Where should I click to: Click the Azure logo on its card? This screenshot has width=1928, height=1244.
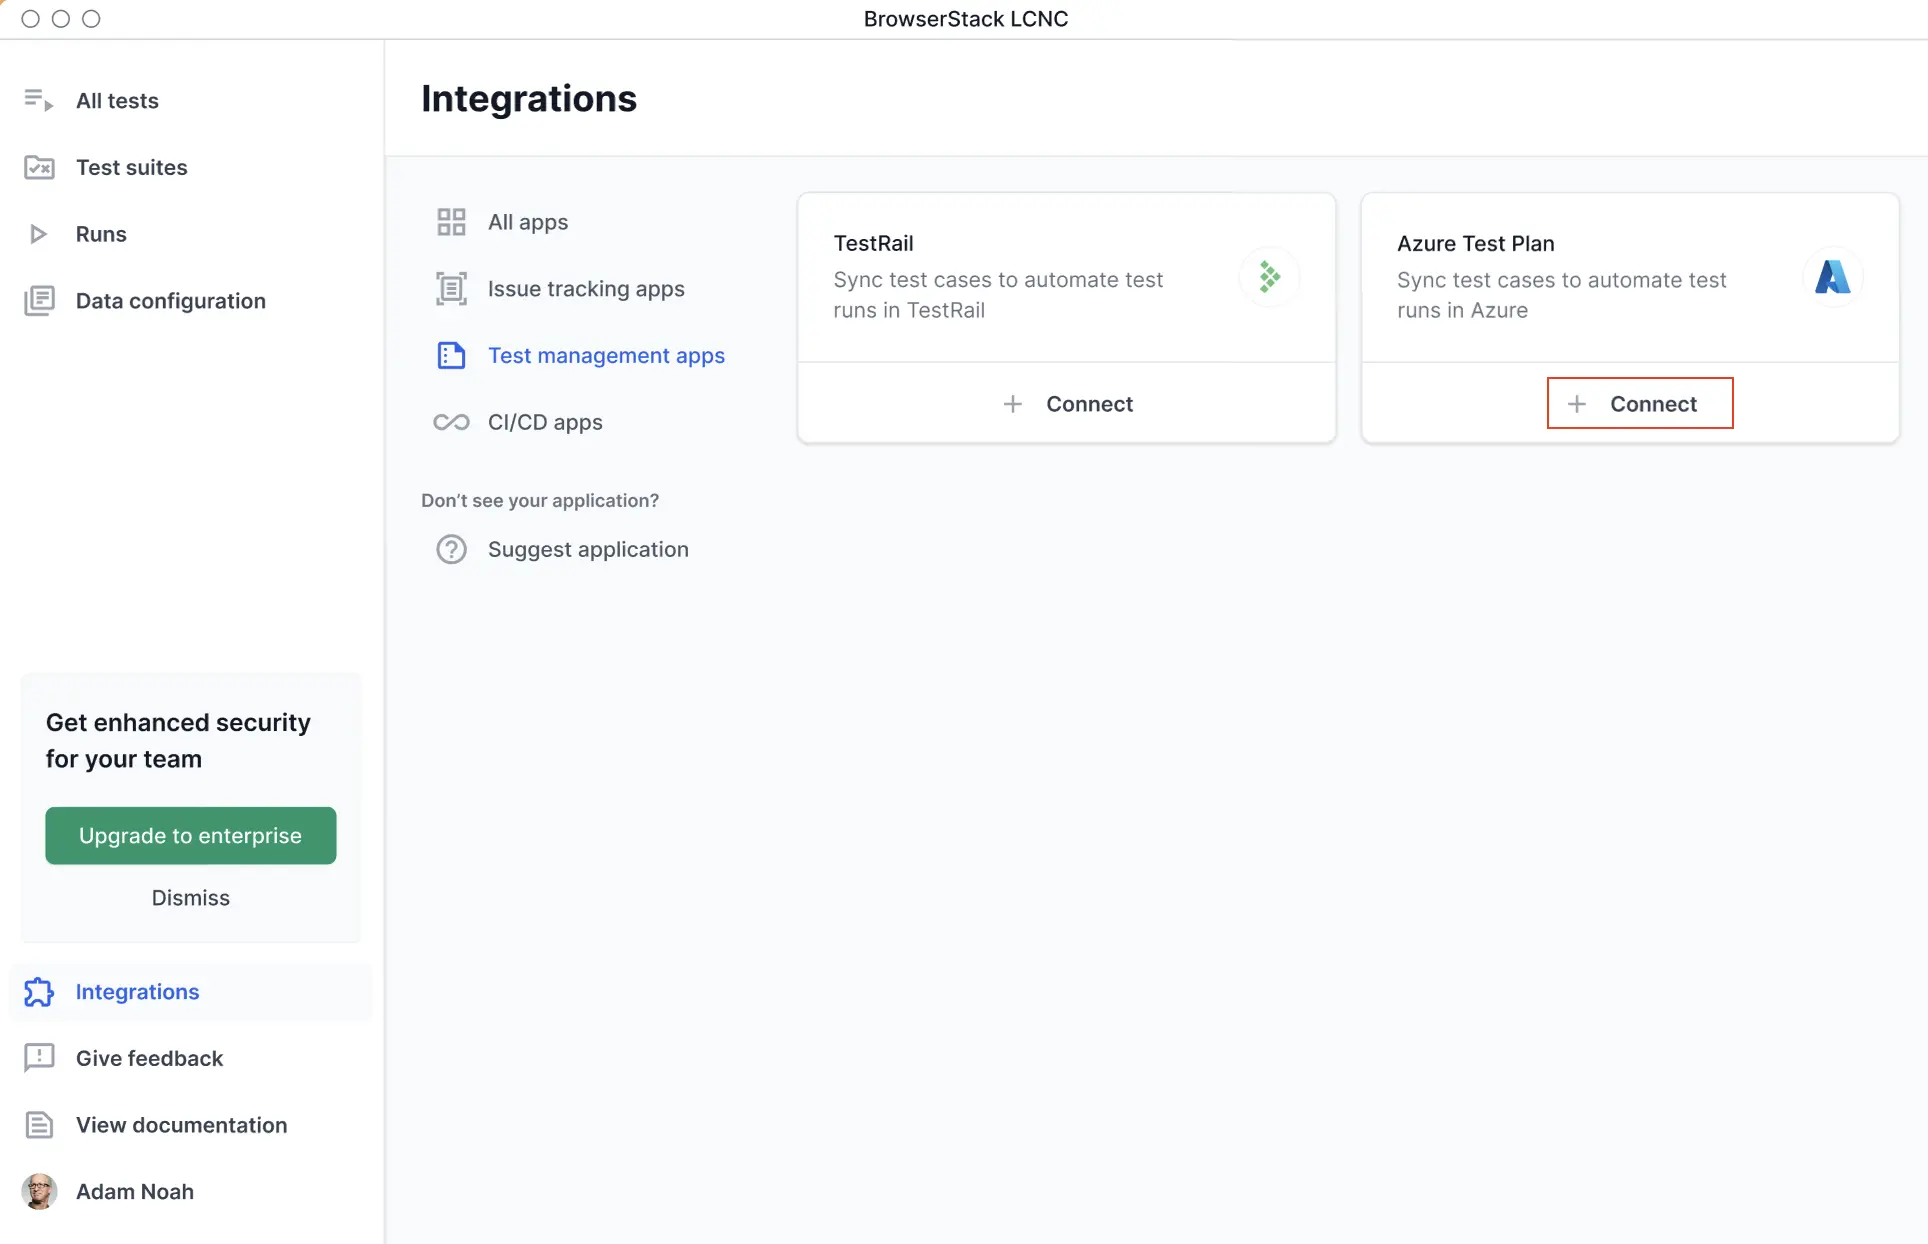[1830, 277]
